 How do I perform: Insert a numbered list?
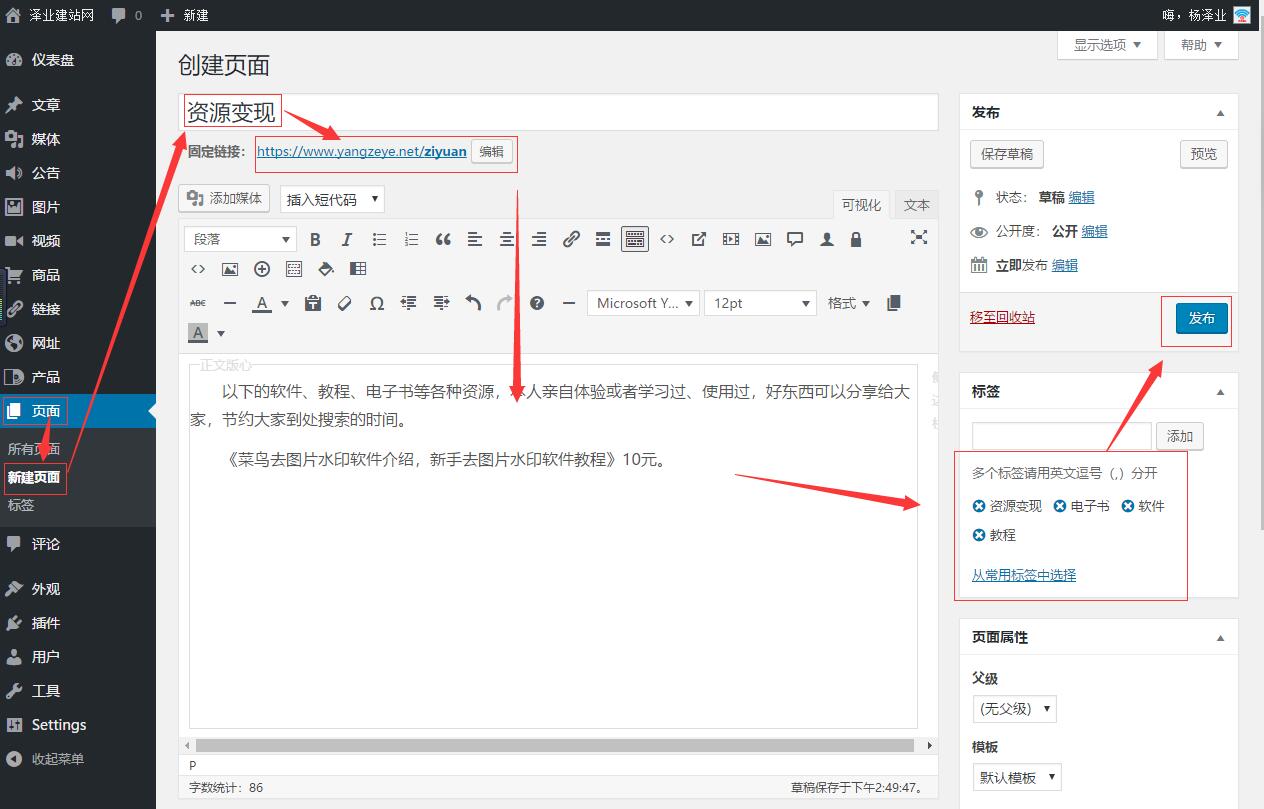click(x=411, y=239)
